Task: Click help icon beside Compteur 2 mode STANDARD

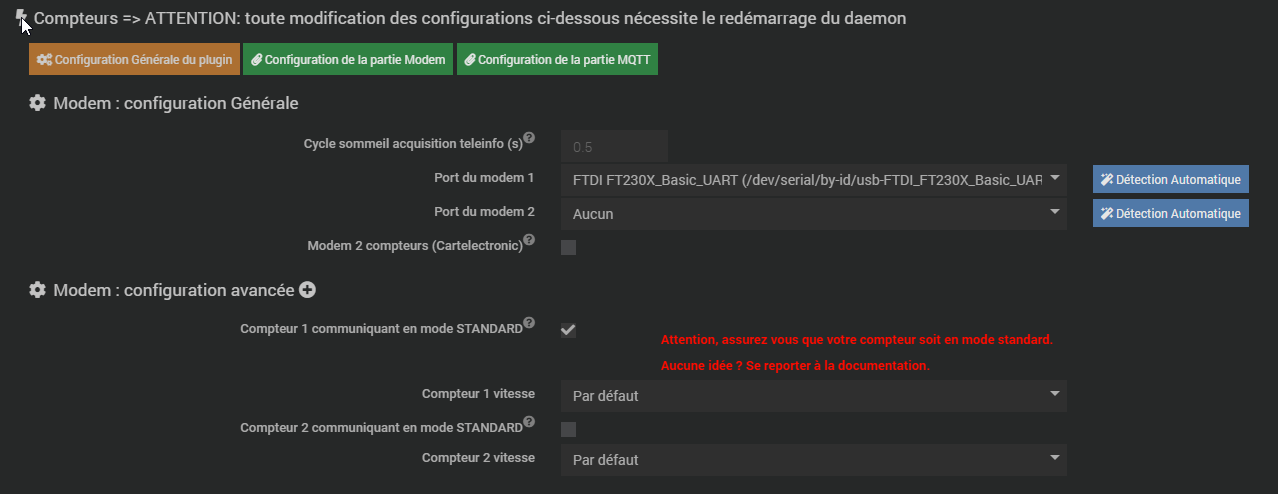Action: (529, 422)
